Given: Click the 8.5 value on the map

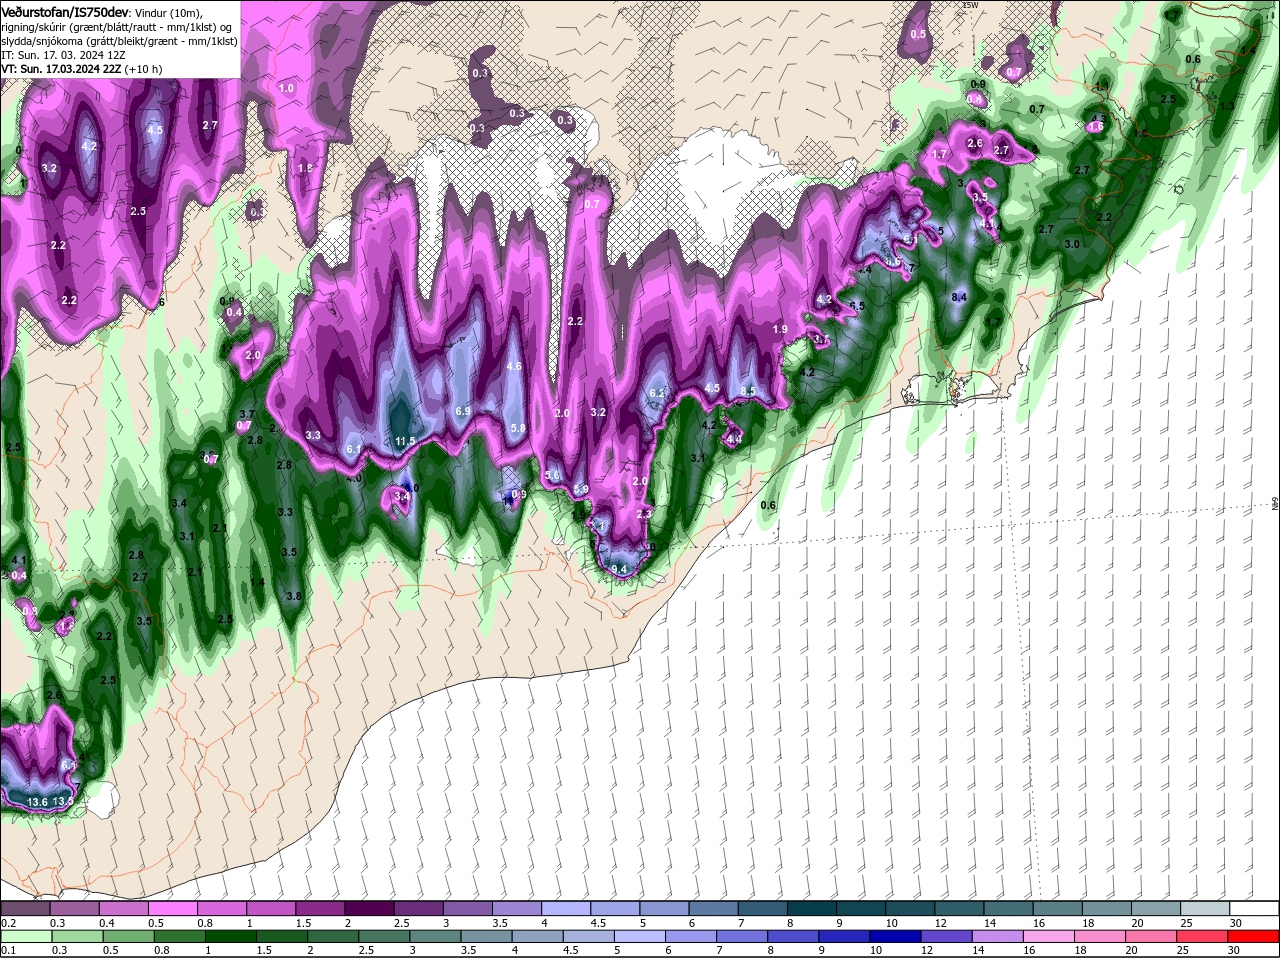Looking at the screenshot, I should (x=747, y=390).
